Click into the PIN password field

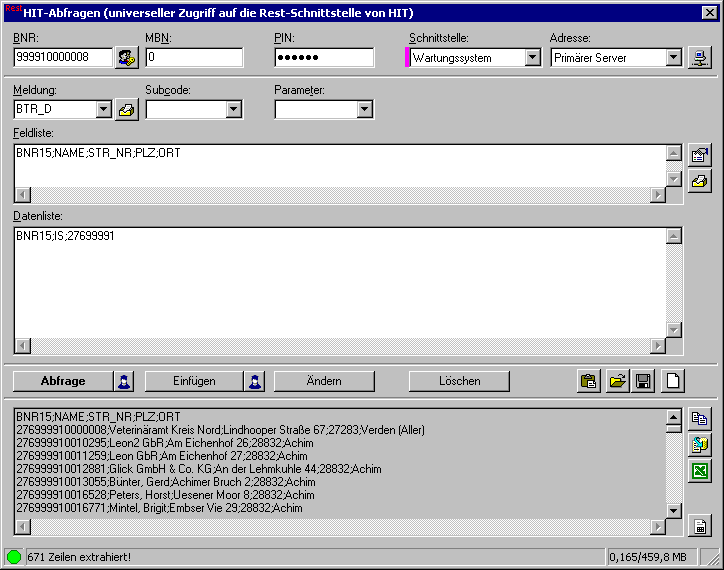click(324, 58)
